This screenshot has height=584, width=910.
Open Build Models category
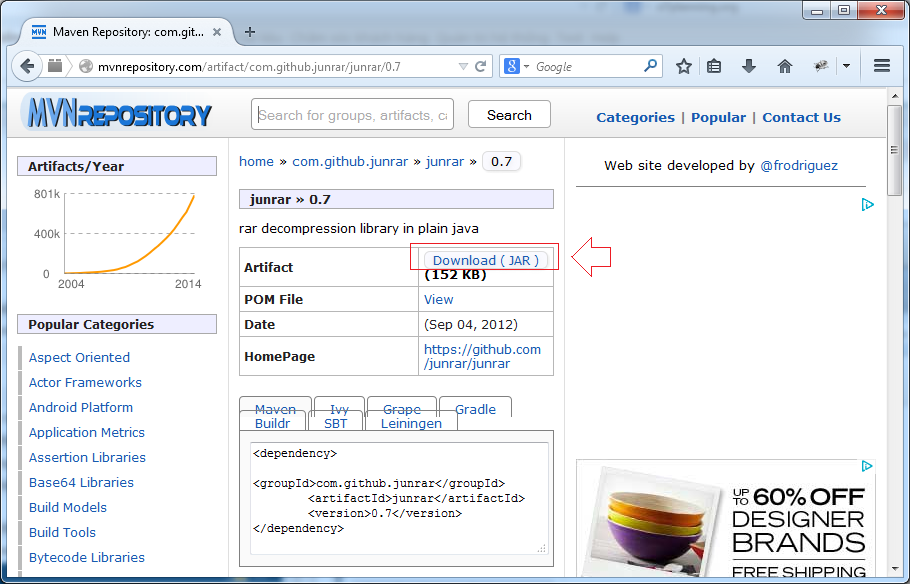point(68,507)
